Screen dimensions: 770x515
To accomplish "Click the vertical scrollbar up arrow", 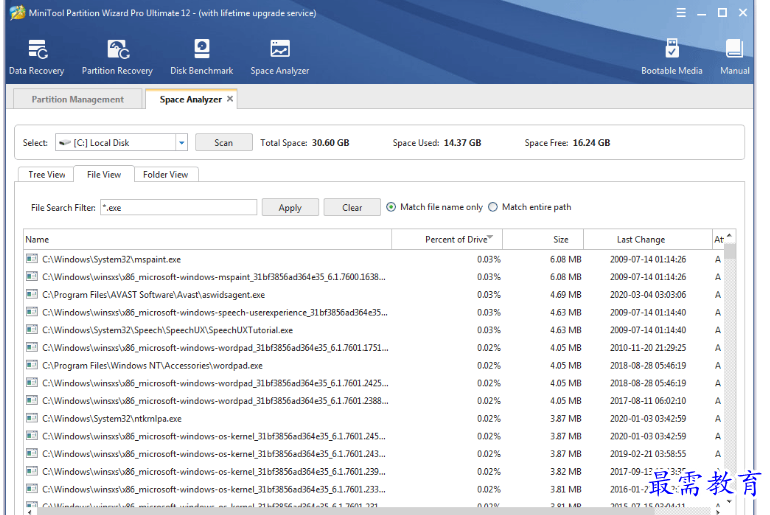I will pyautogui.click(x=730, y=236).
